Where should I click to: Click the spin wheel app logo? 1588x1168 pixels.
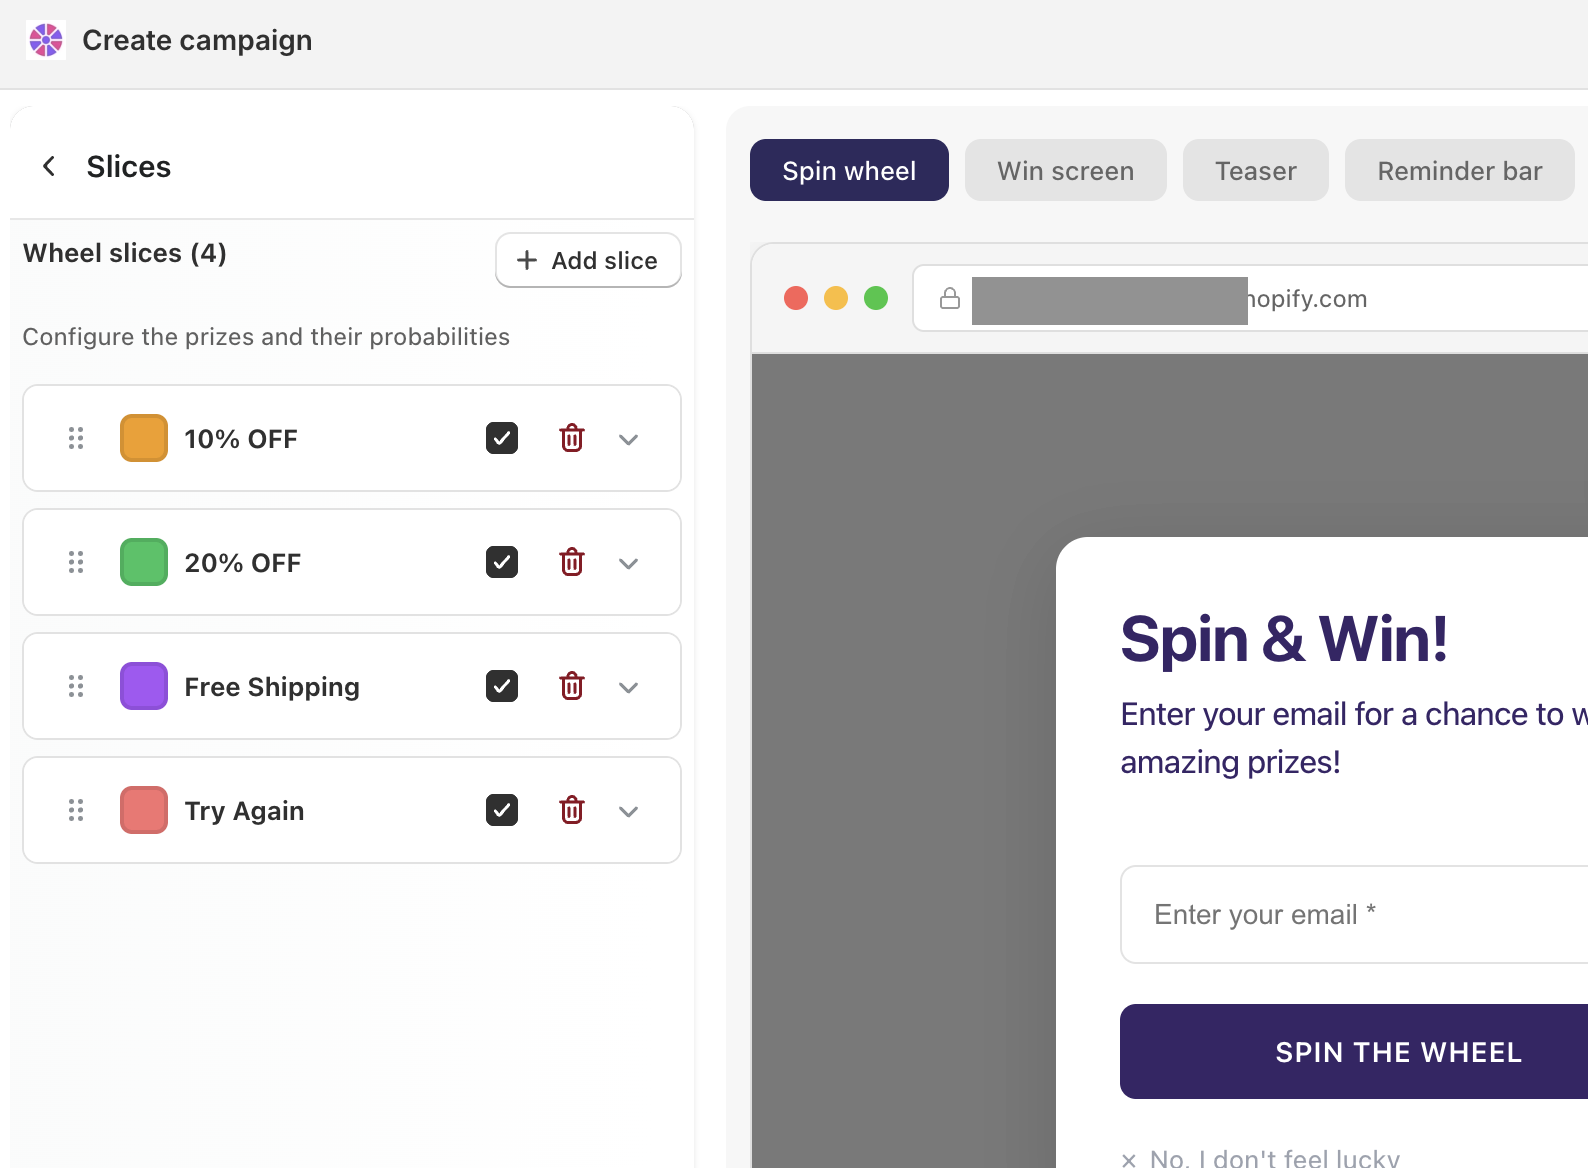(46, 40)
